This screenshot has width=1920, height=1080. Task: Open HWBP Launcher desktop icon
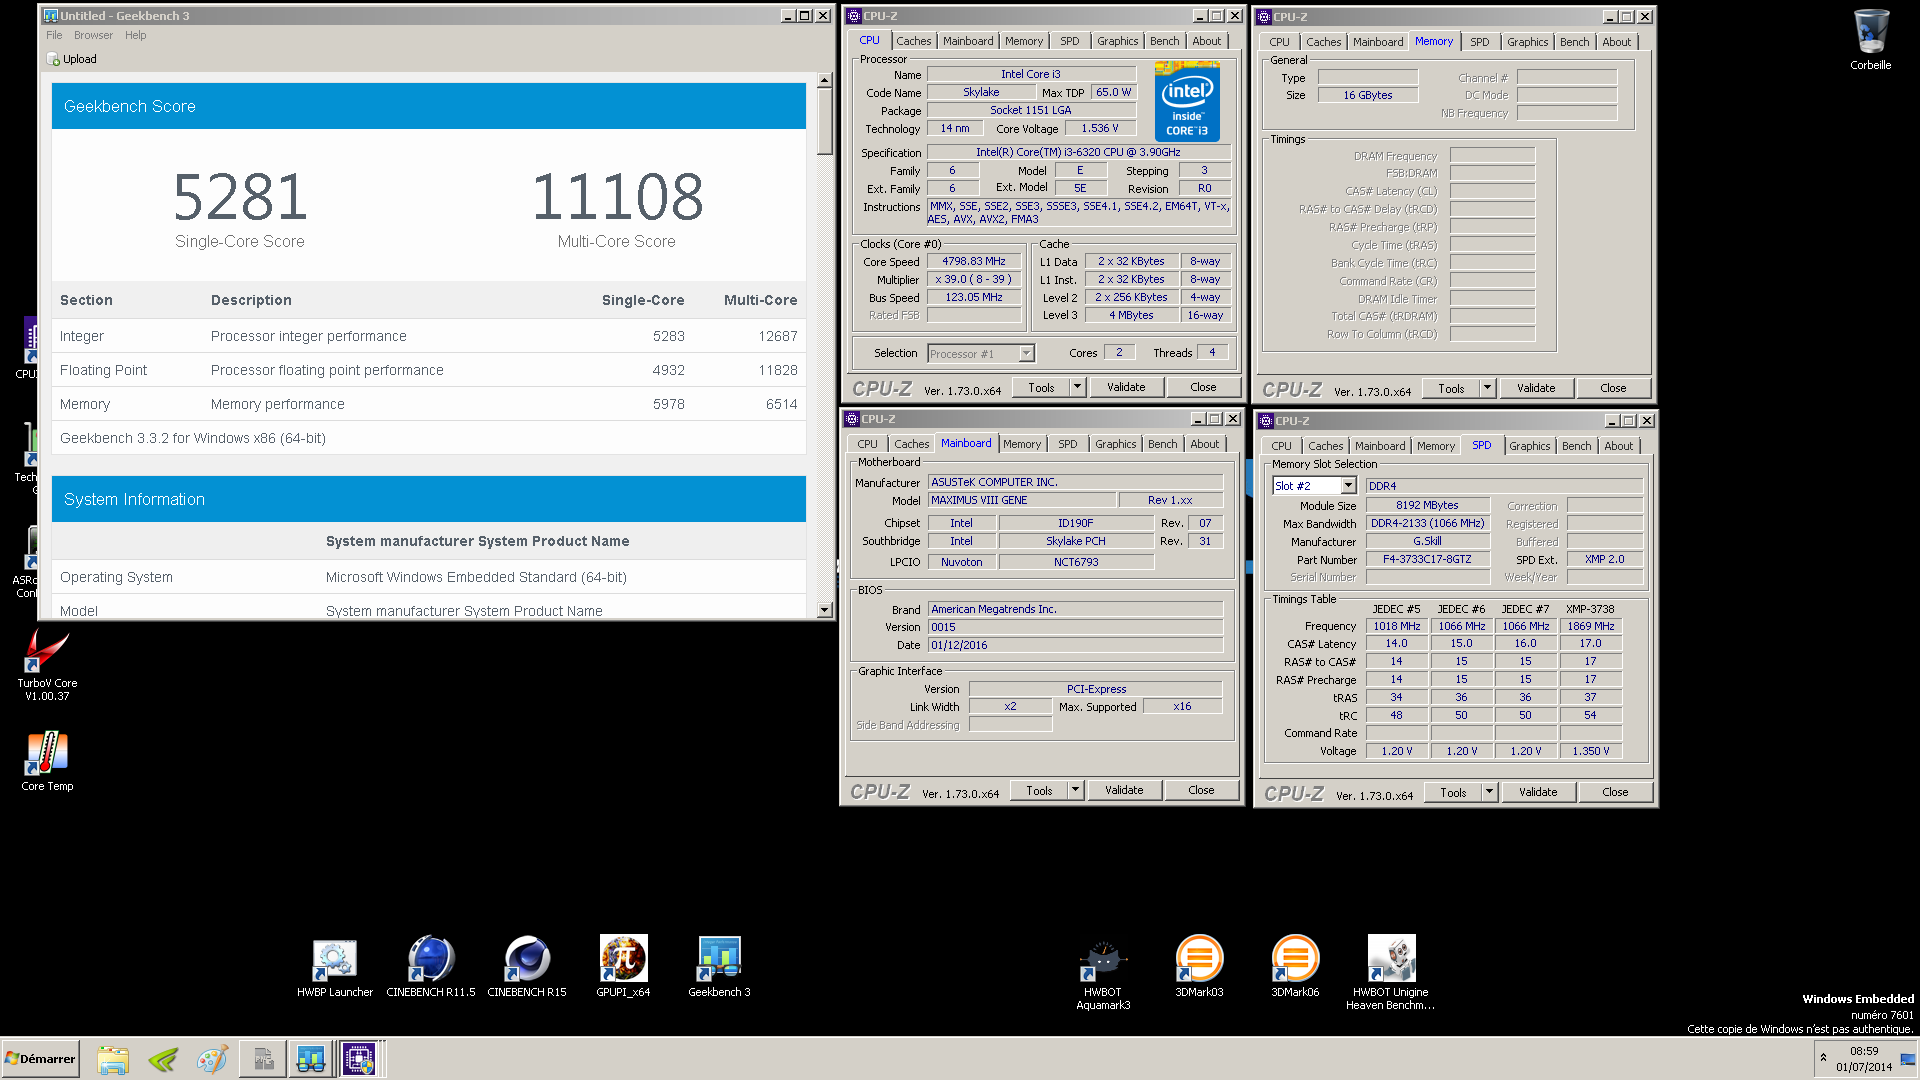(335, 966)
